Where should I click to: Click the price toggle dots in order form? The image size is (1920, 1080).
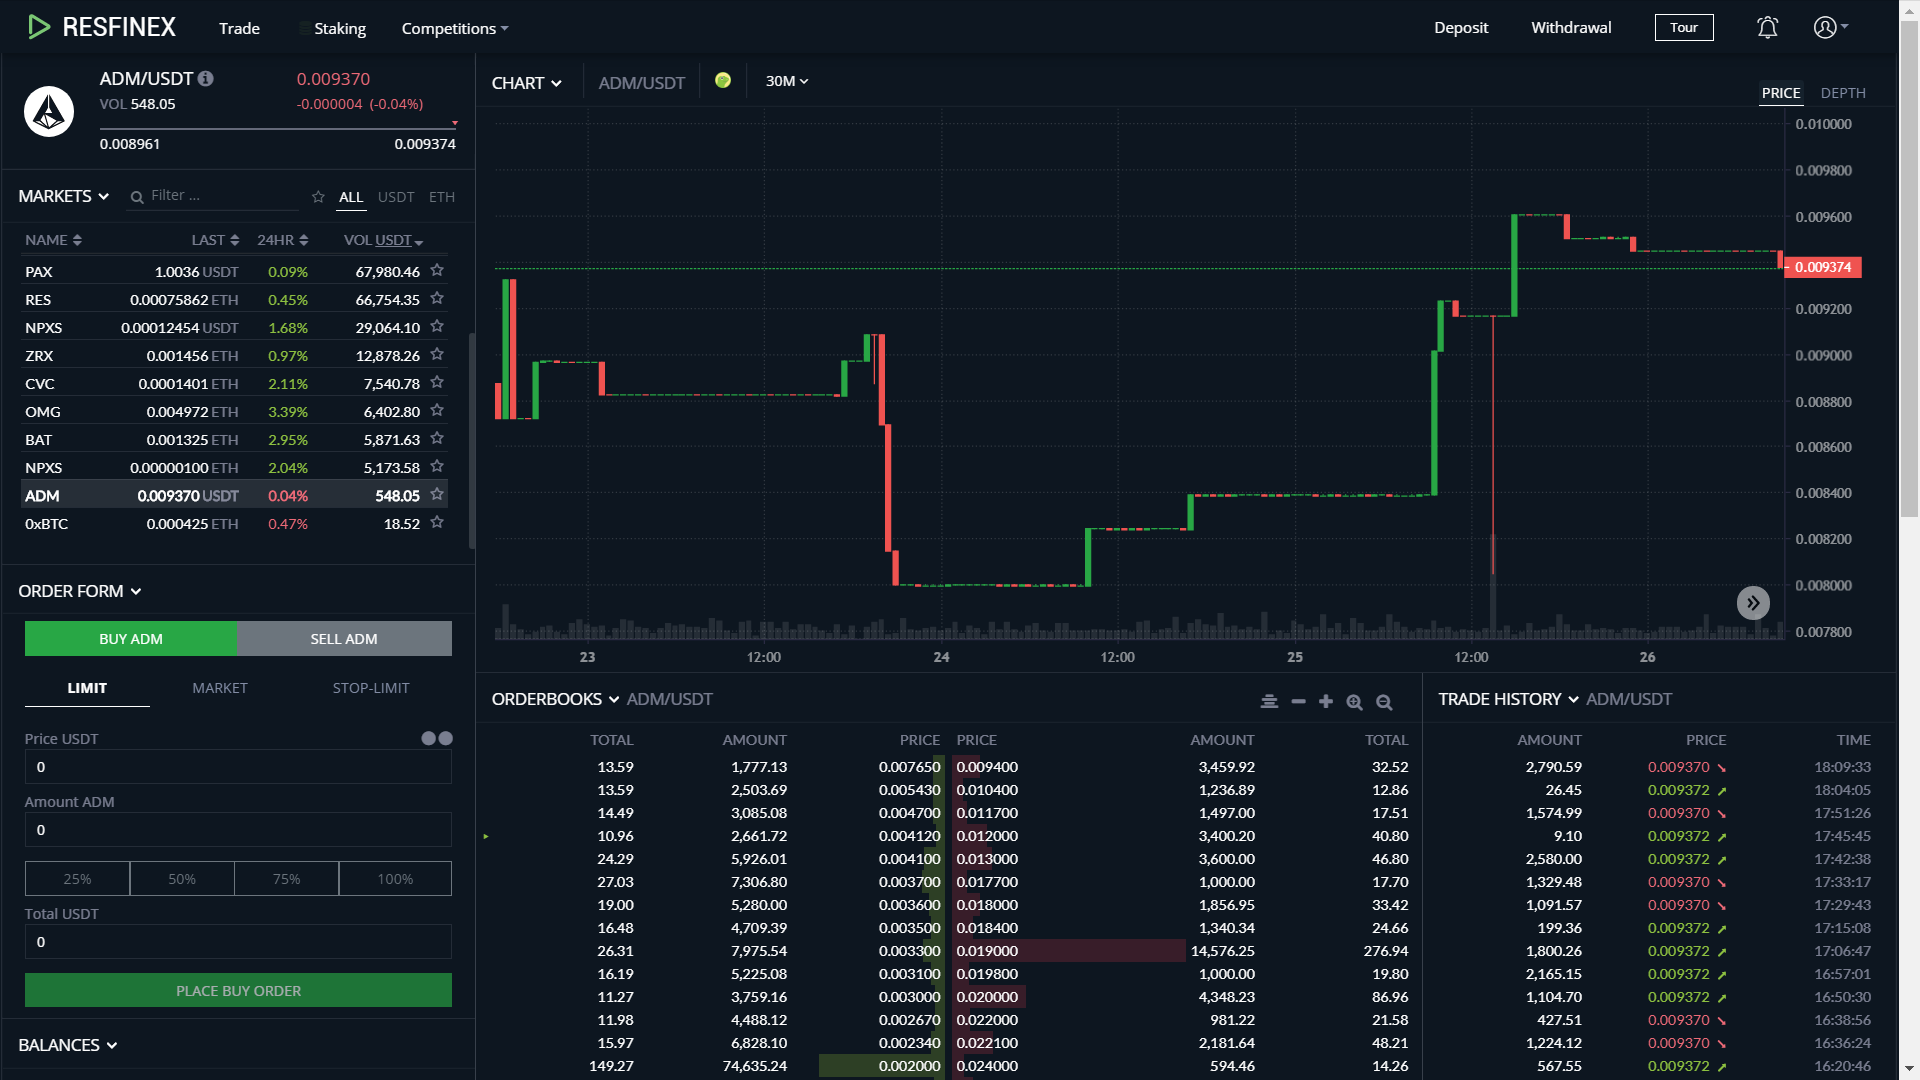pos(437,738)
